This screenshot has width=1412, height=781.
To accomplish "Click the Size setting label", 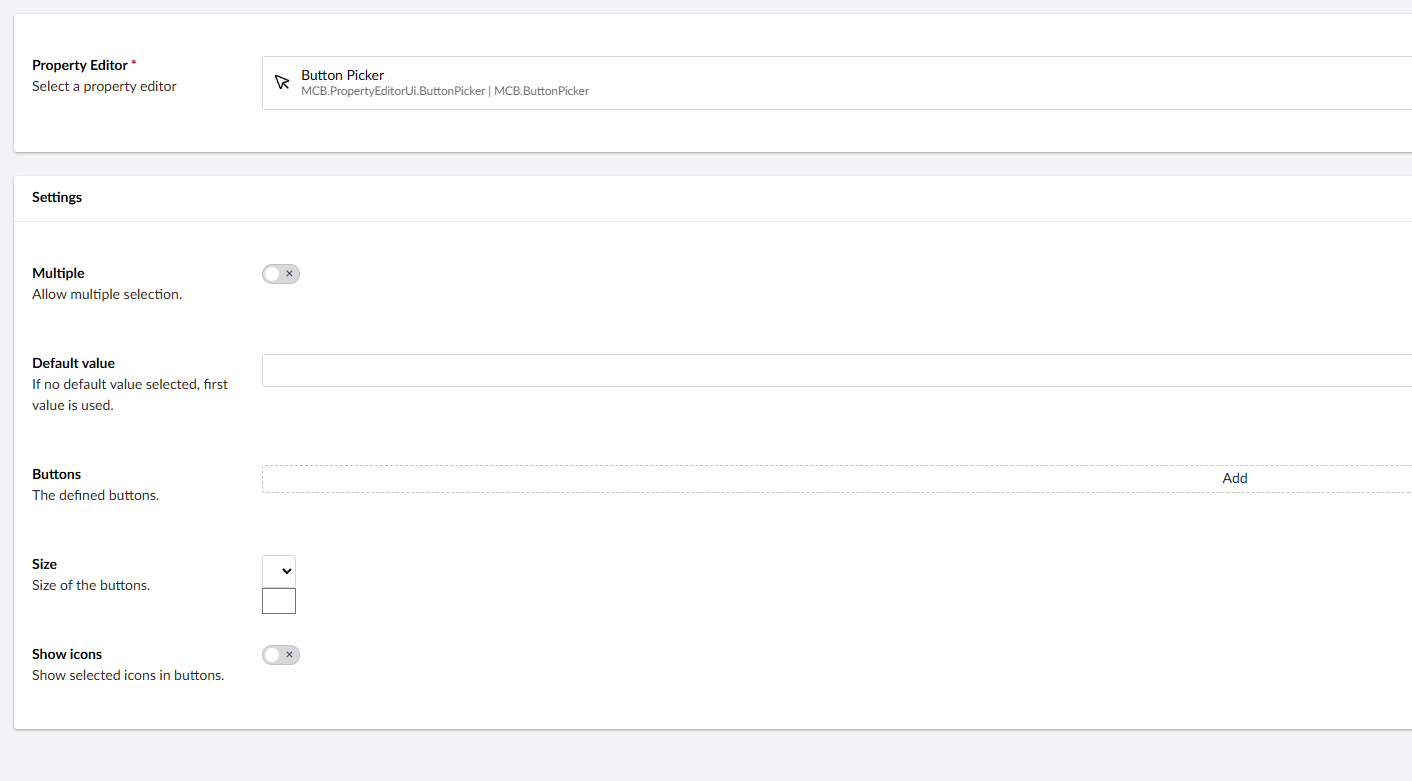I will click(44, 564).
